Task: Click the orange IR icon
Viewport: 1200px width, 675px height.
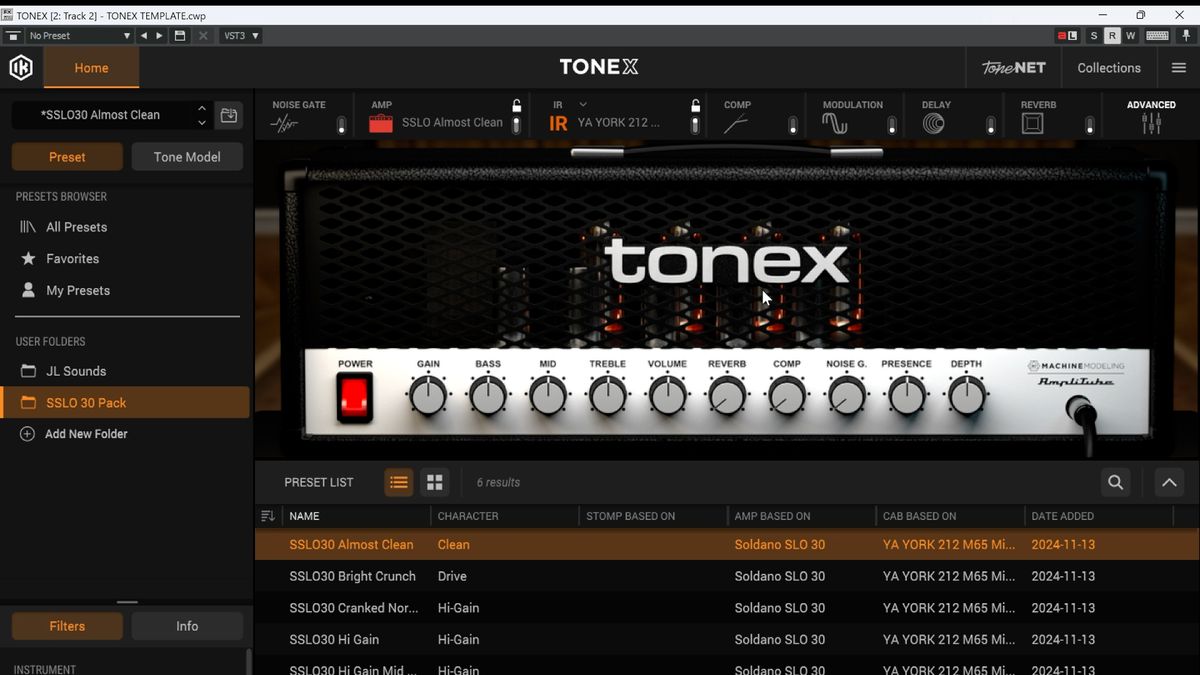Action: [x=558, y=123]
